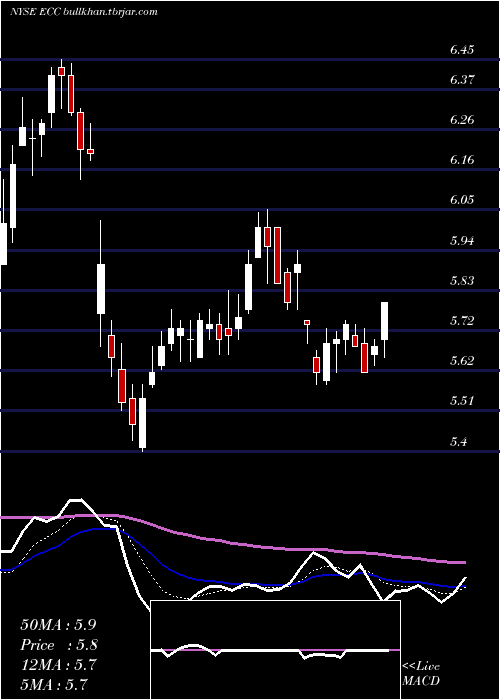
Task: Click the NYSE ECC bullkhan.tbrjar.com title
Action: [83, 12]
